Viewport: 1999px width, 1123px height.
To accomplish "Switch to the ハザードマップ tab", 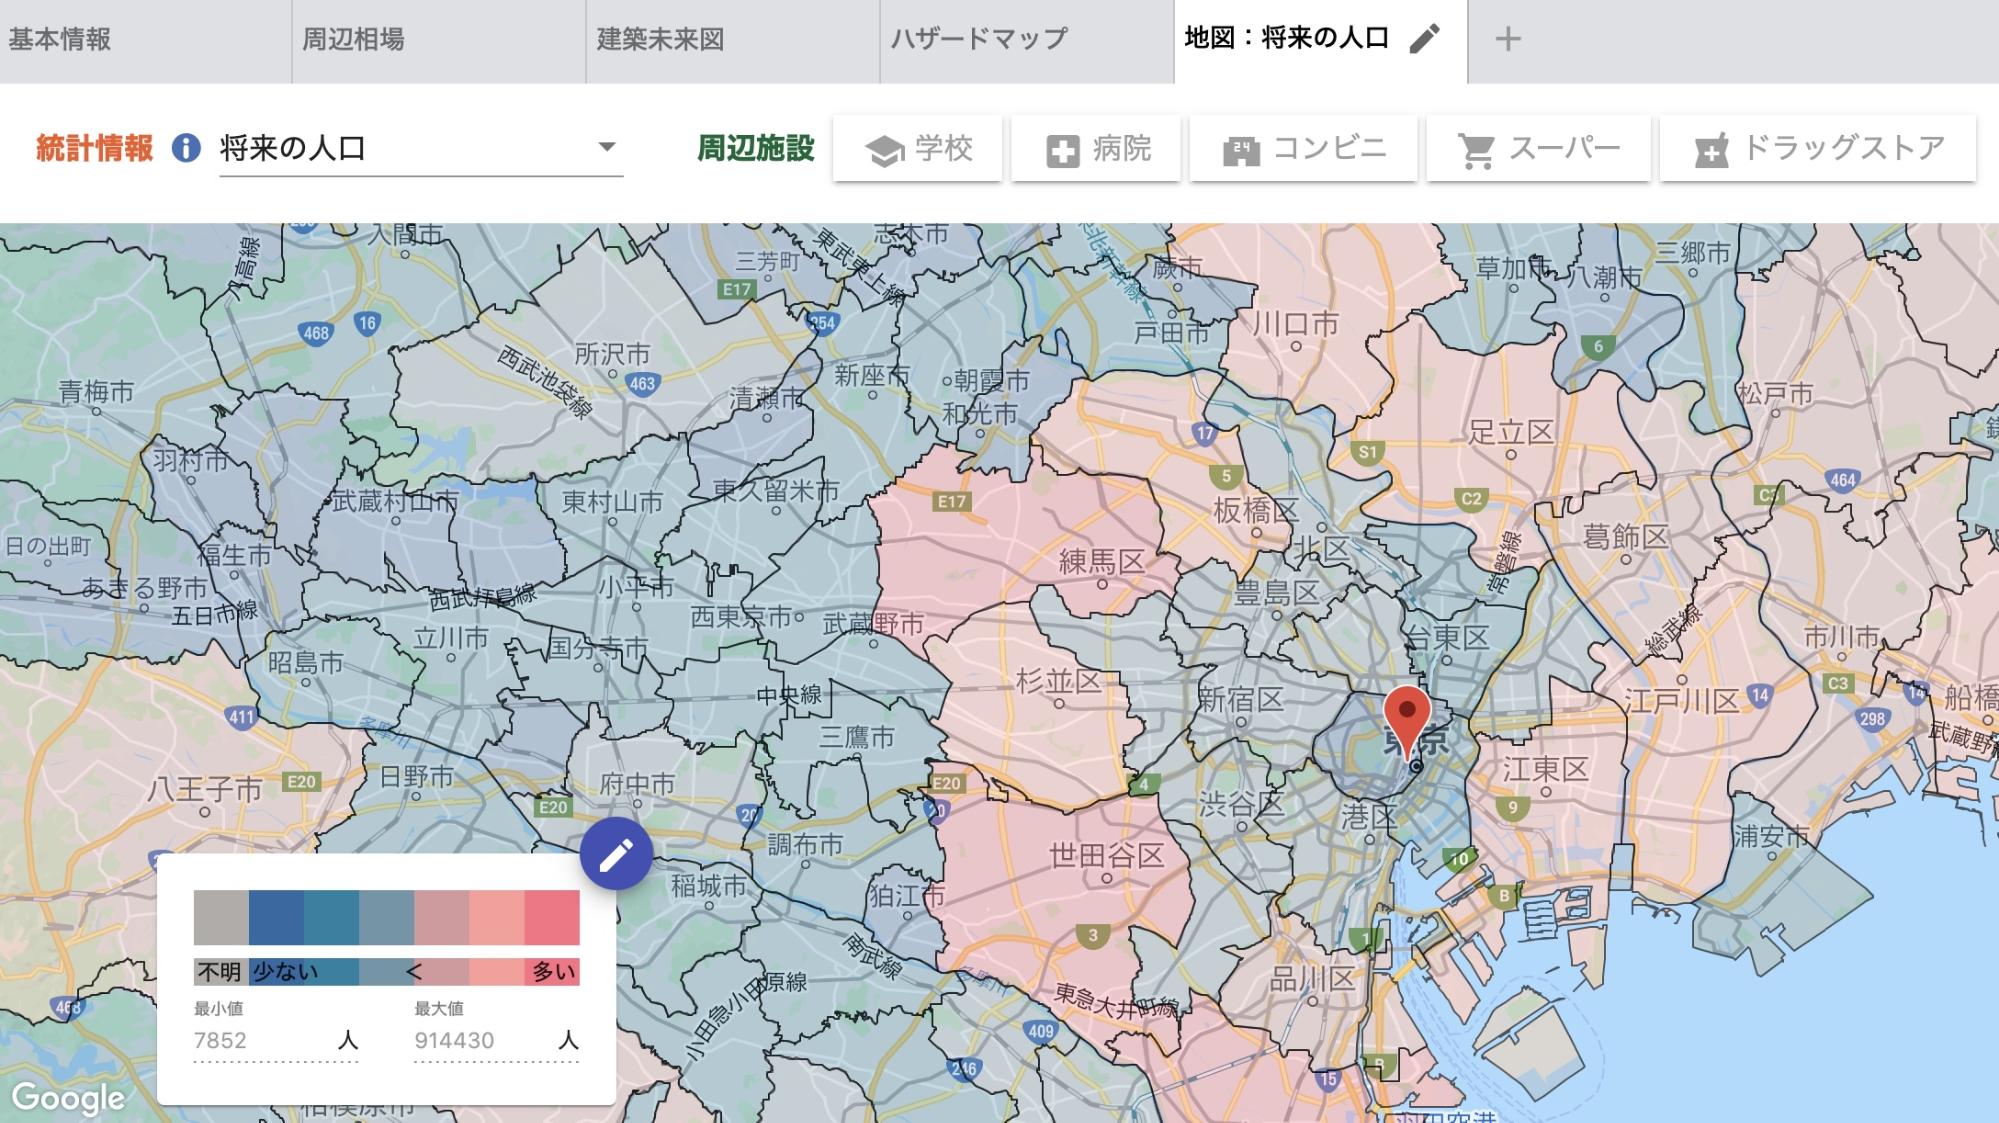I will coord(979,40).
